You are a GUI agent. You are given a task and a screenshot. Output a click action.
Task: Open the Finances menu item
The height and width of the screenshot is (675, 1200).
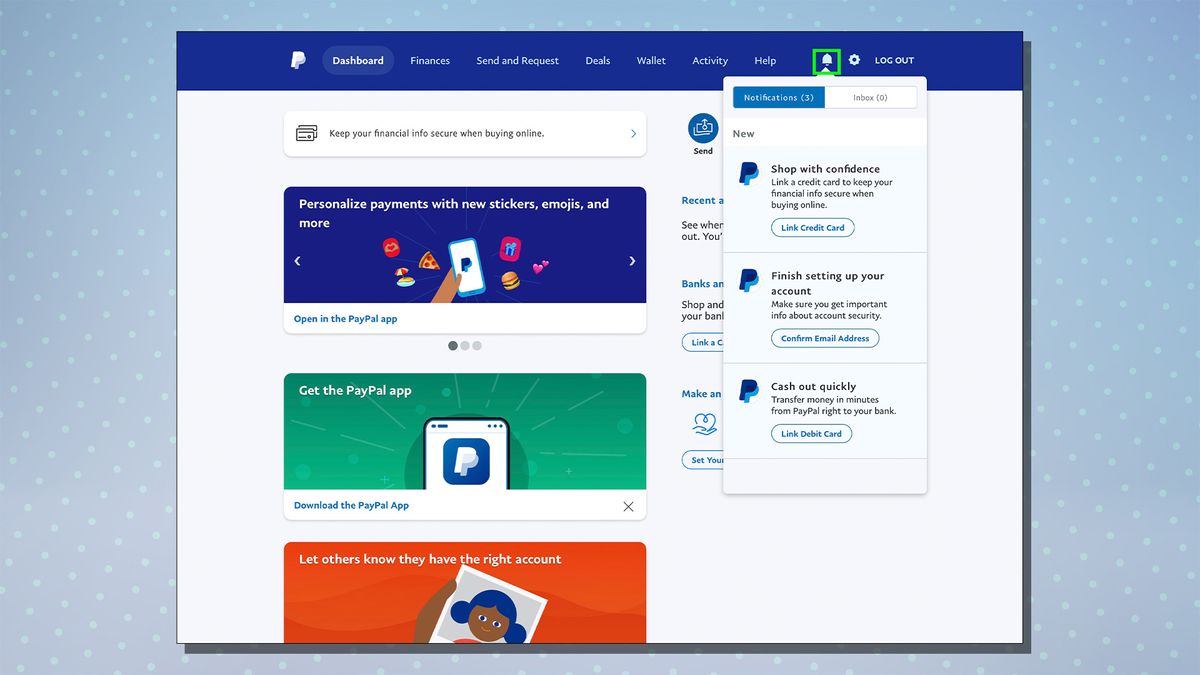click(x=430, y=60)
